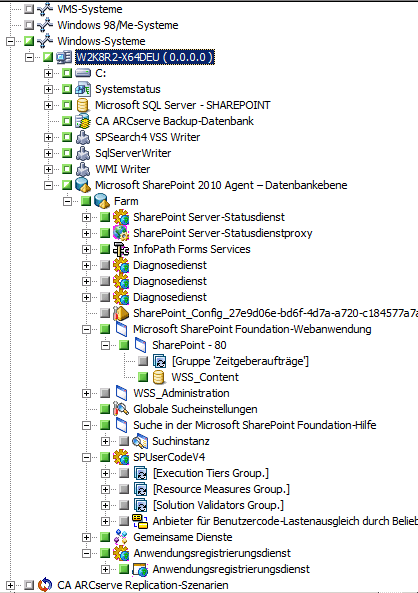Toggle the Suchinstanz selection box
The image size is (418, 593).
[x=124, y=441]
